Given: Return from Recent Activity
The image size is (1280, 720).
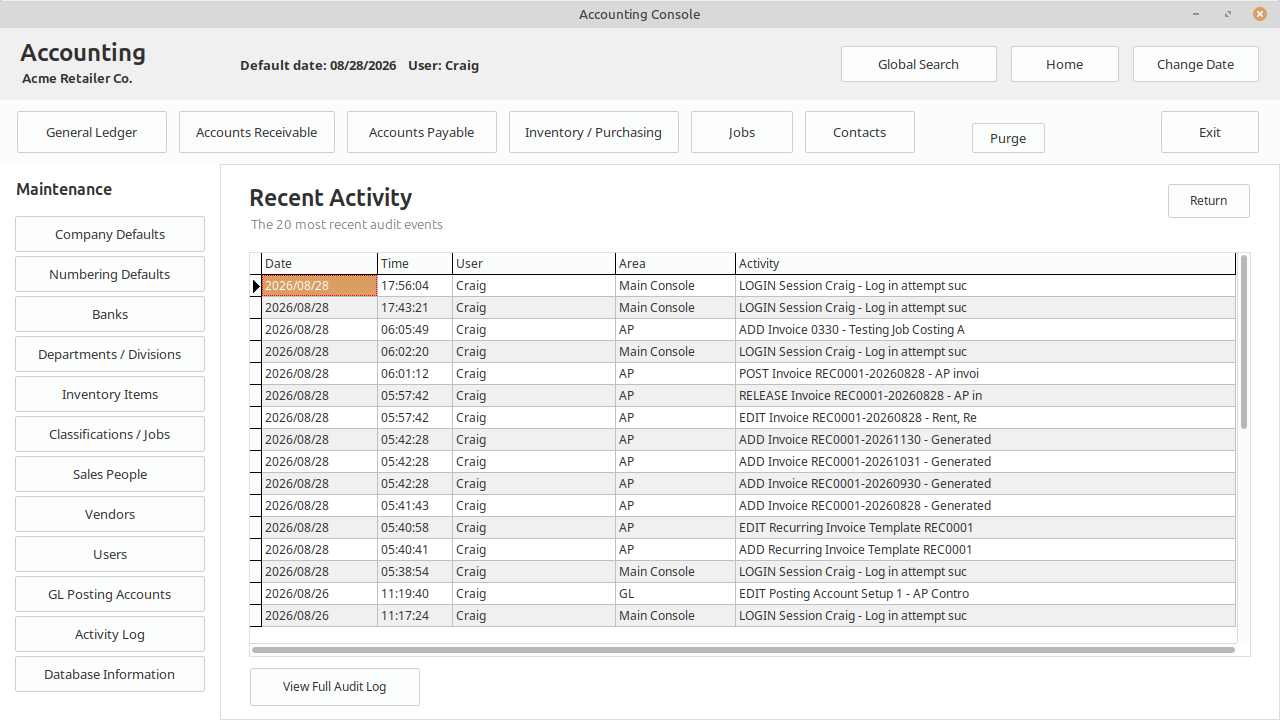Looking at the screenshot, I should [1208, 200].
